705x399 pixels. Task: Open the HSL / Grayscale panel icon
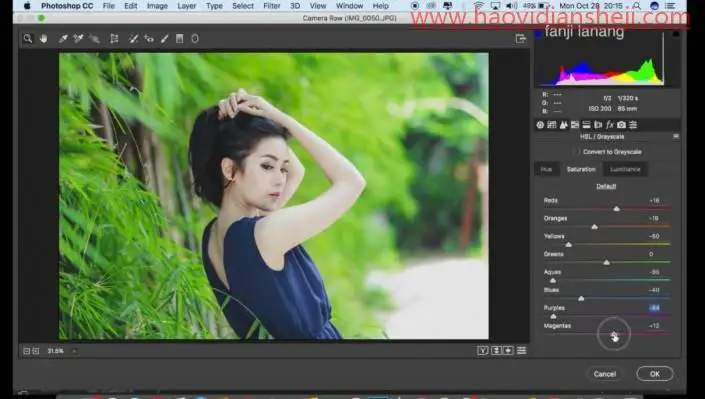point(575,125)
